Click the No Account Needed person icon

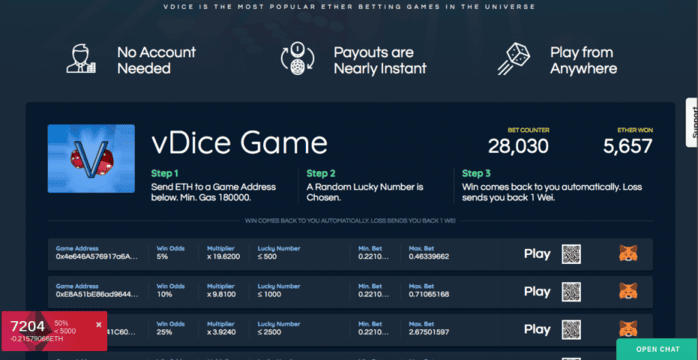click(81, 59)
